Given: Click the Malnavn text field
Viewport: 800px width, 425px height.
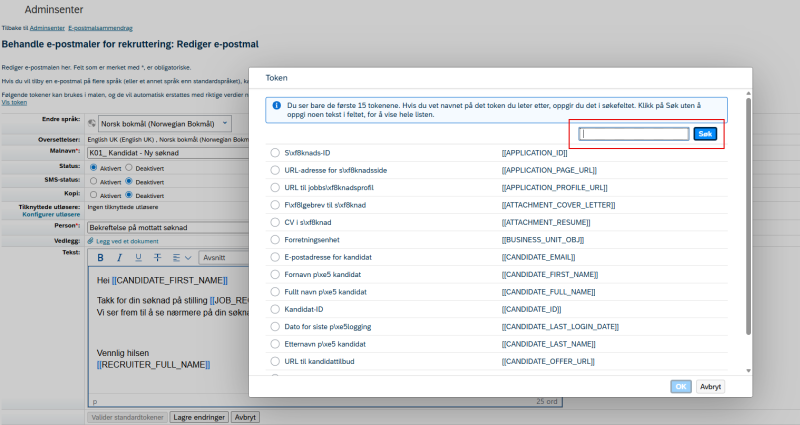Looking at the screenshot, I should (168, 153).
